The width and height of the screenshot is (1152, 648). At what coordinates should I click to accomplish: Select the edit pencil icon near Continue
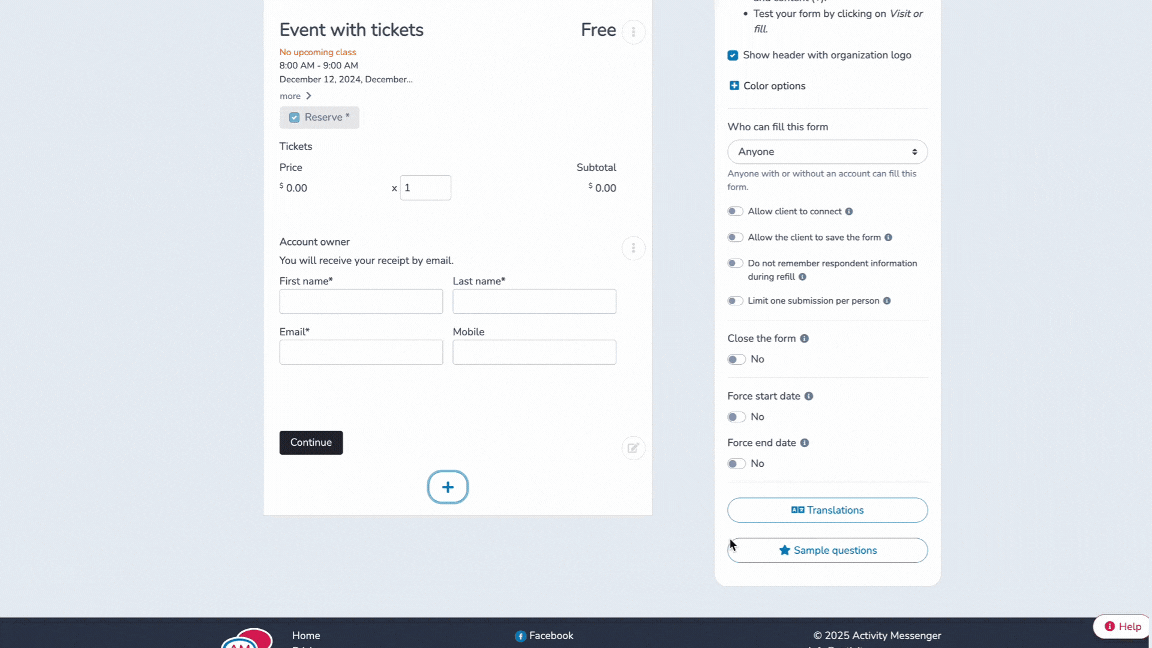[x=633, y=447]
